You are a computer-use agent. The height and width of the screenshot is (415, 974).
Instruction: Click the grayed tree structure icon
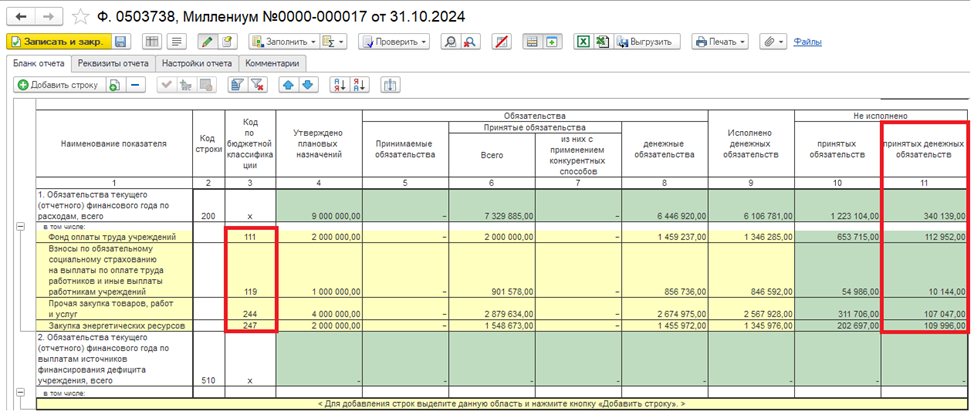point(185,85)
